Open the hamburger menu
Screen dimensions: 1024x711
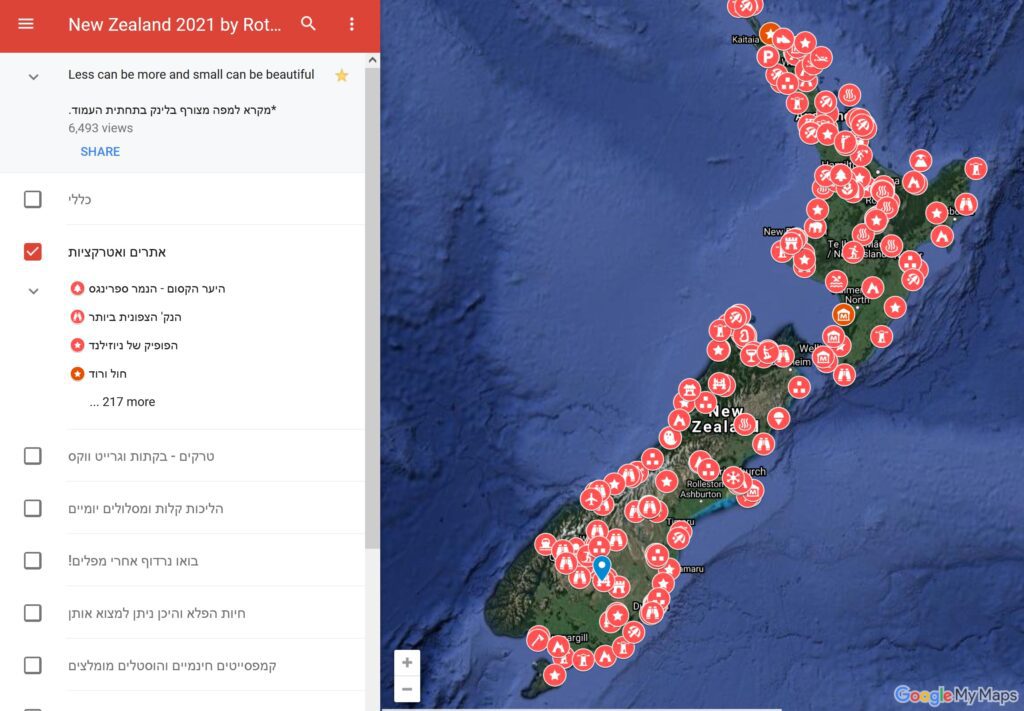(26, 24)
